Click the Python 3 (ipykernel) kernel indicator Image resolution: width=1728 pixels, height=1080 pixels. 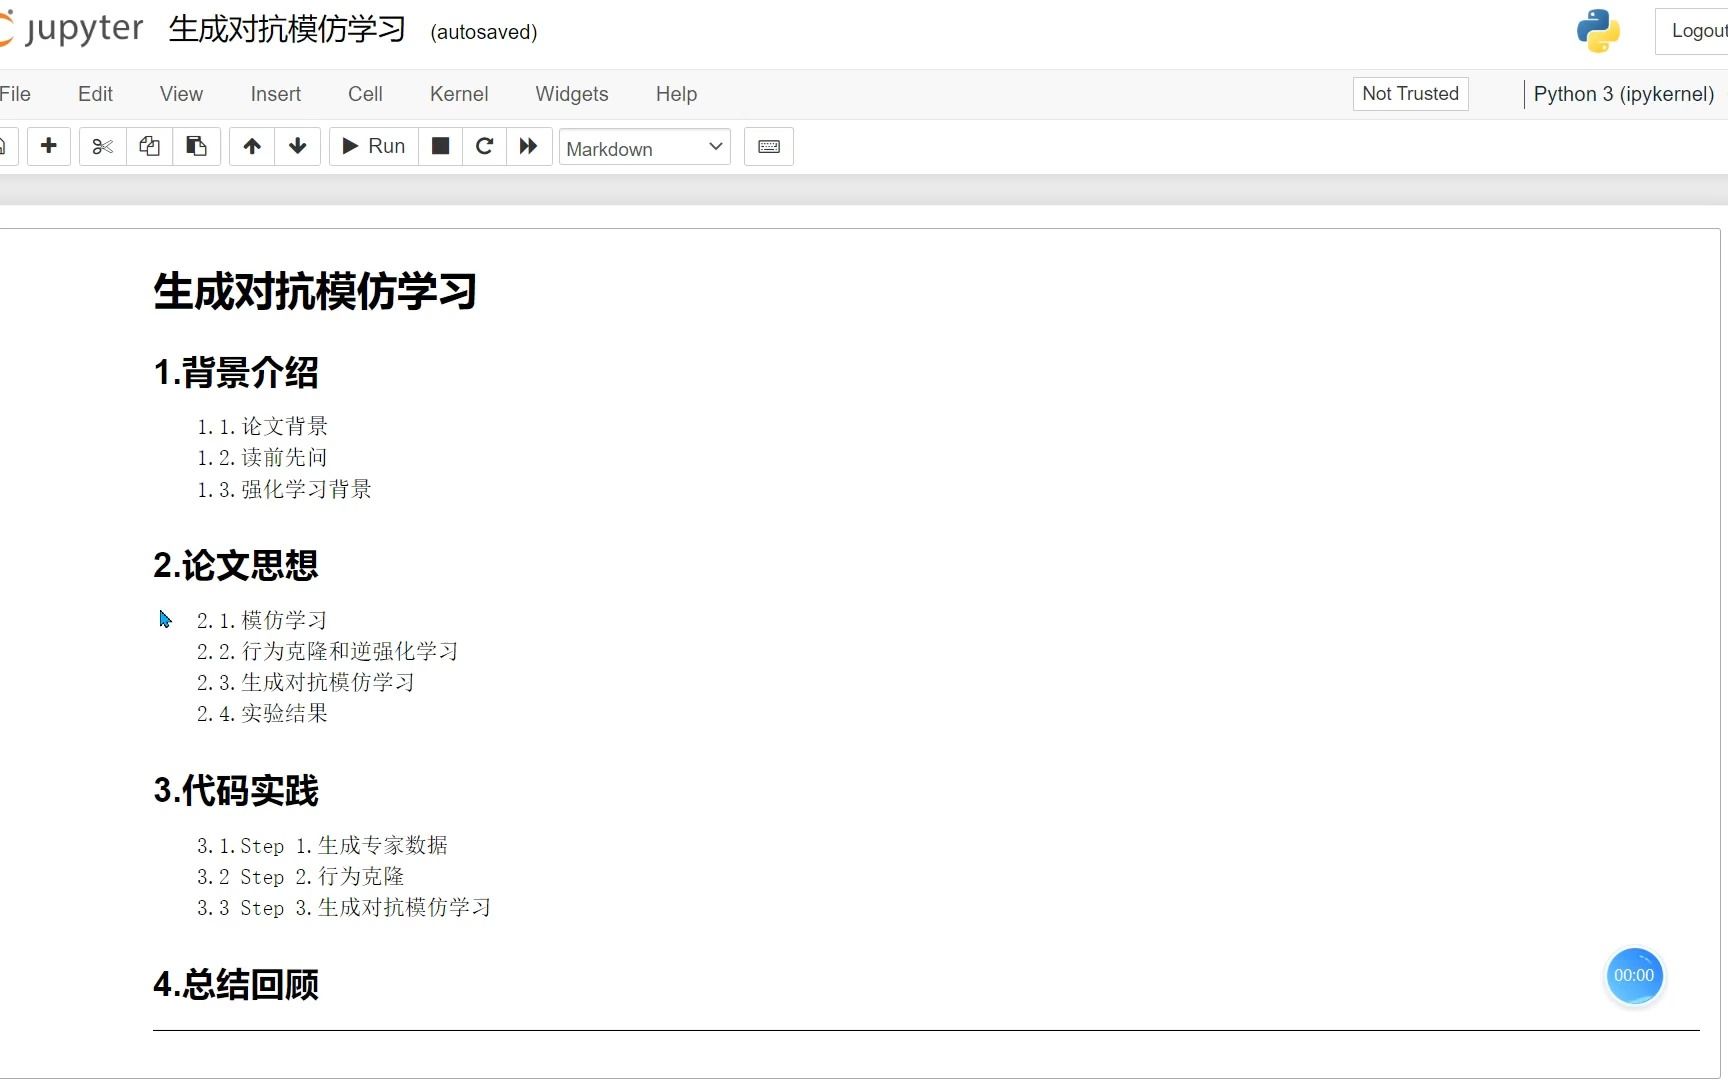pyautogui.click(x=1623, y=94)
